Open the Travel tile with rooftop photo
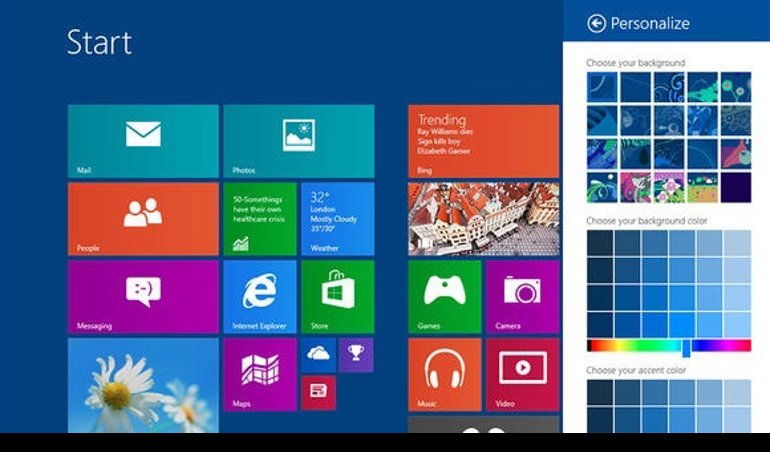This screenshot has height=452, width=770. point(484,219)
